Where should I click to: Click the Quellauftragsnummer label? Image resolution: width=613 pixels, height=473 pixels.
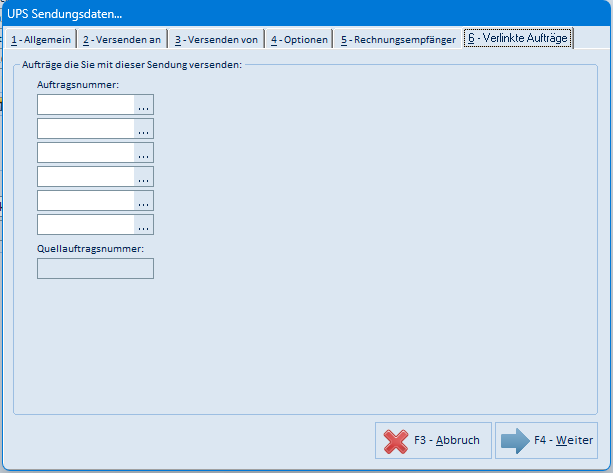click(x=90, y=249)
